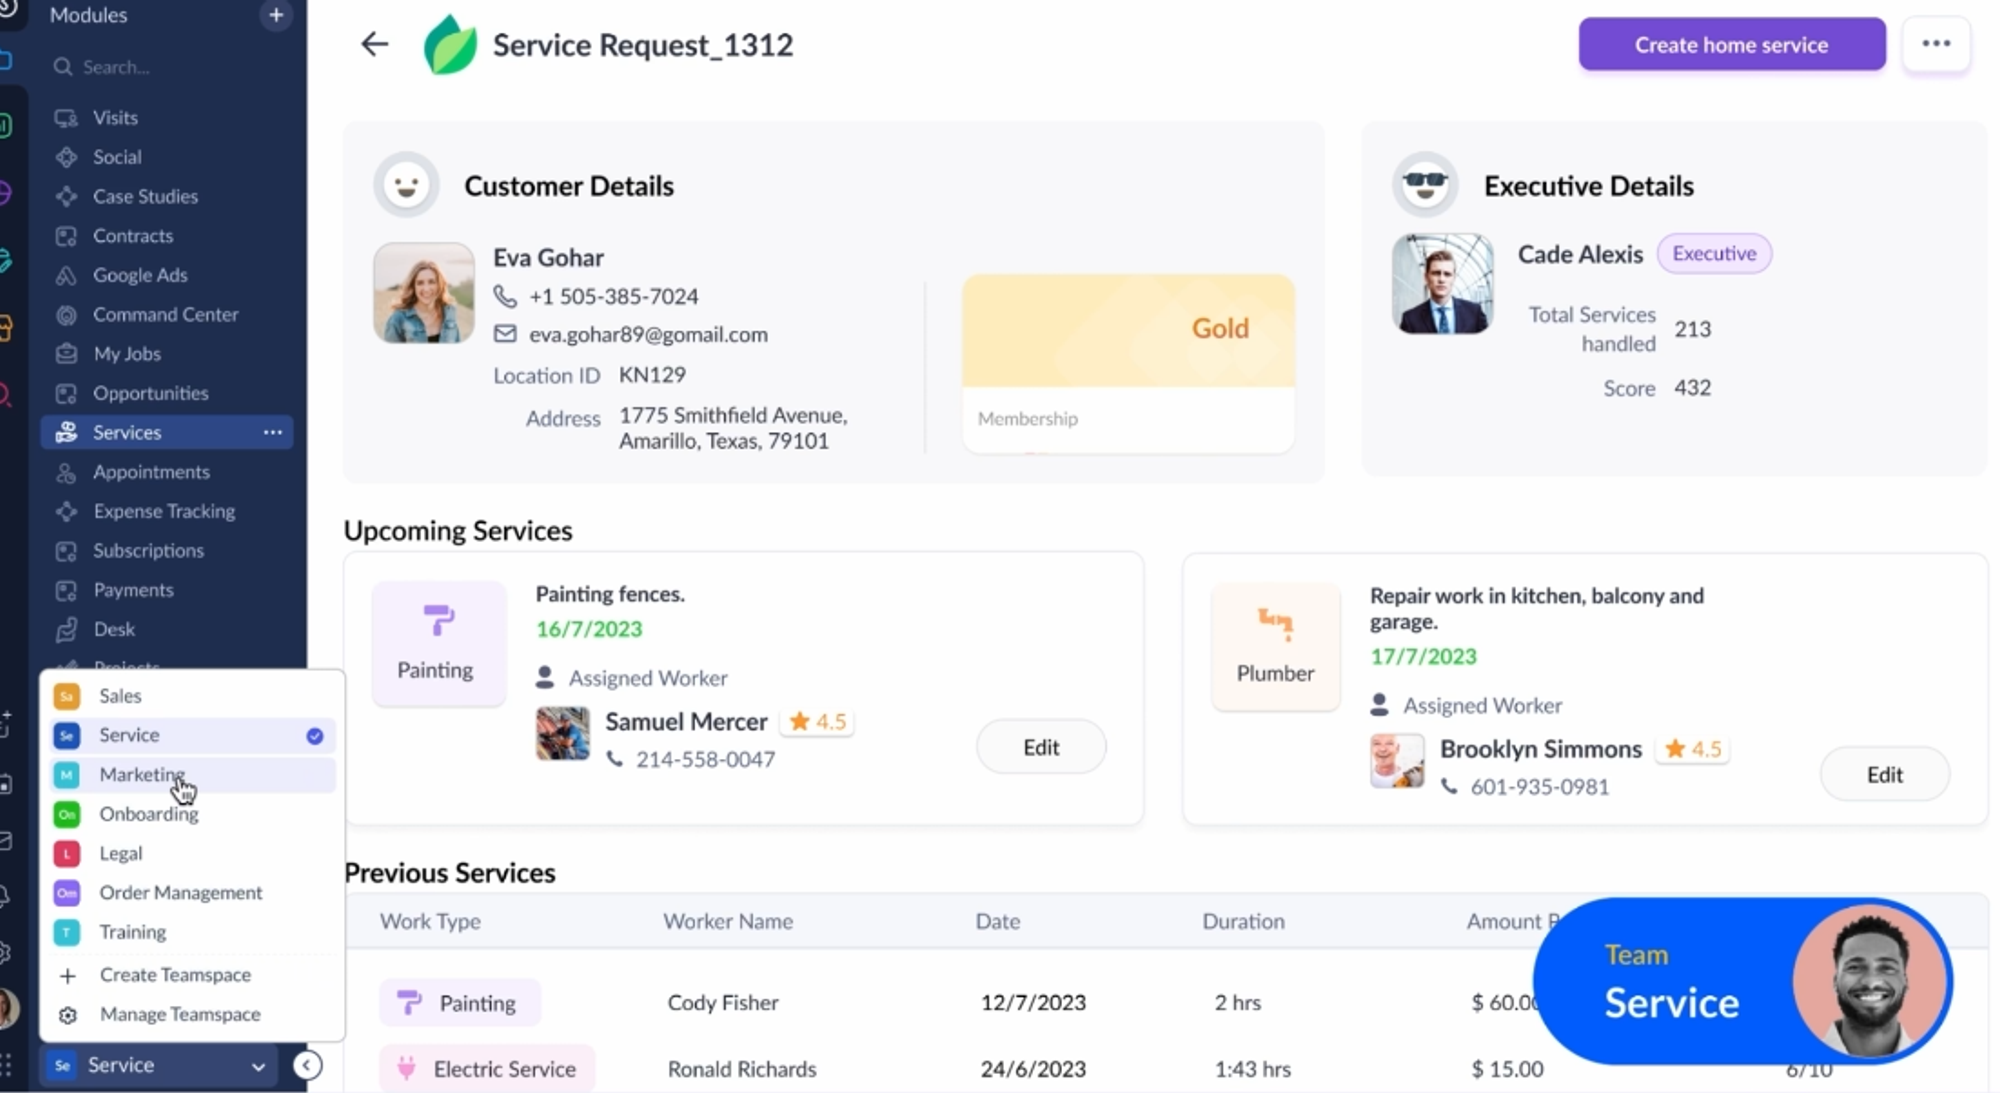Add a module with plus icon
This screenshot has width=2000, height=1093.
coord(276,15)
